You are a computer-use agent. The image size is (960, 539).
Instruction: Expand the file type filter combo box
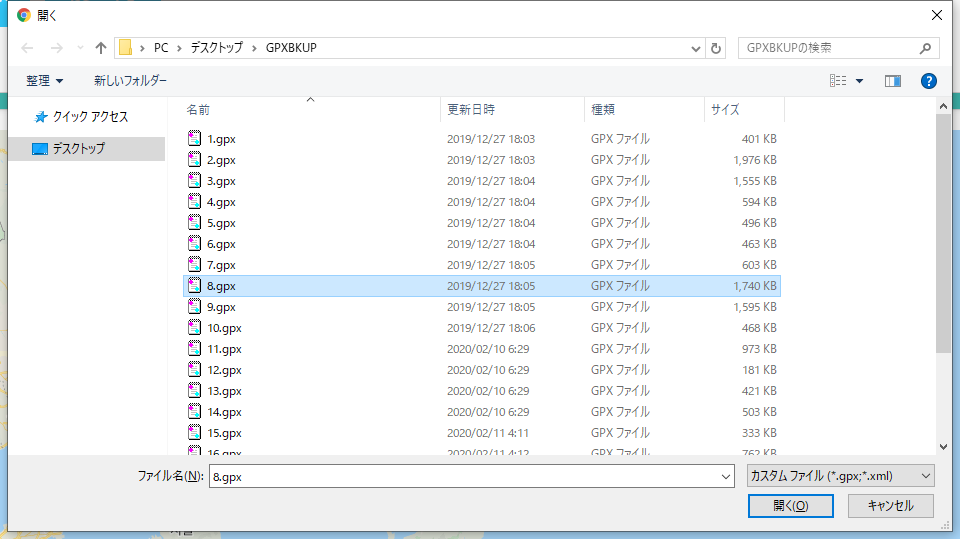[840, 477]
